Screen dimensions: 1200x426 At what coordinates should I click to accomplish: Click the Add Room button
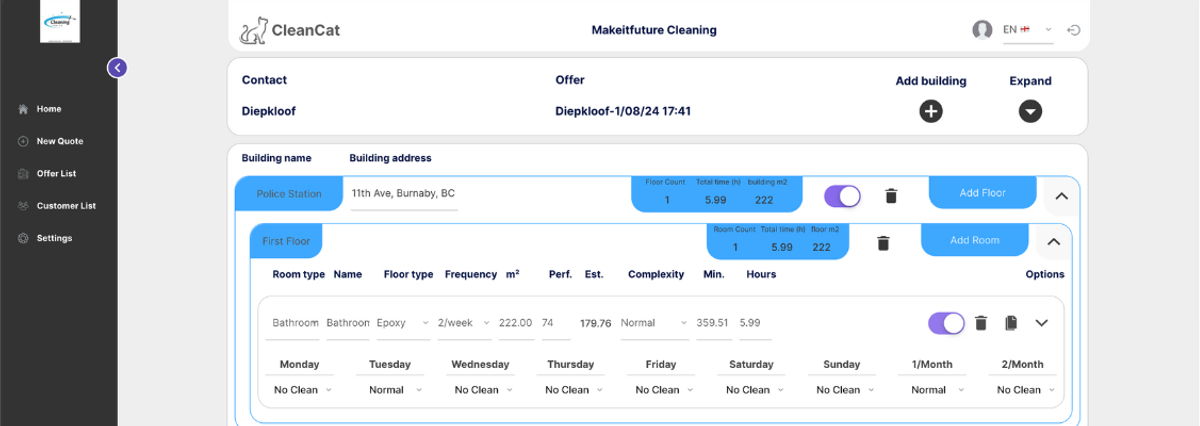pos(974,240)
